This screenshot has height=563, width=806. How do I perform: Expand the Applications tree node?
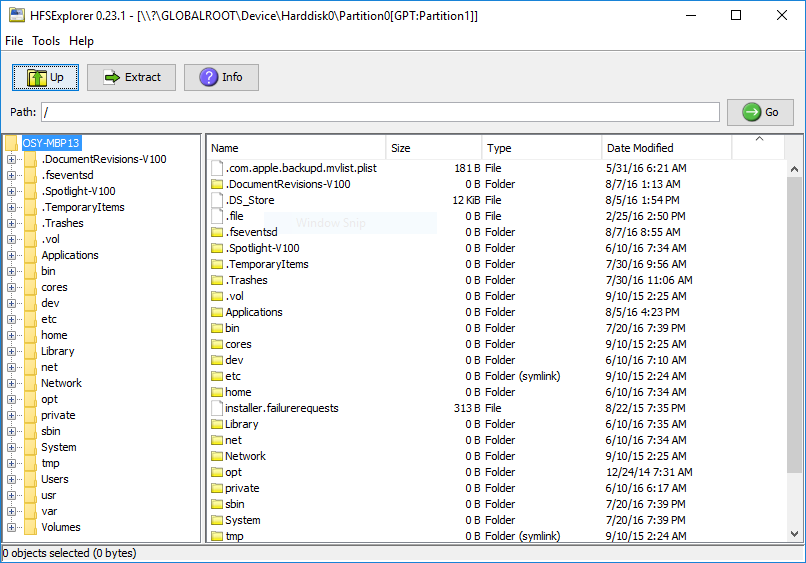coord(11,256)
